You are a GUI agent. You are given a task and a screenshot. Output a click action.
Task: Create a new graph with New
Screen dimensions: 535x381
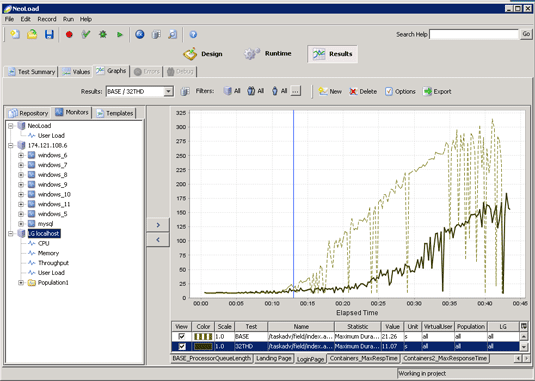coord(330,91)
